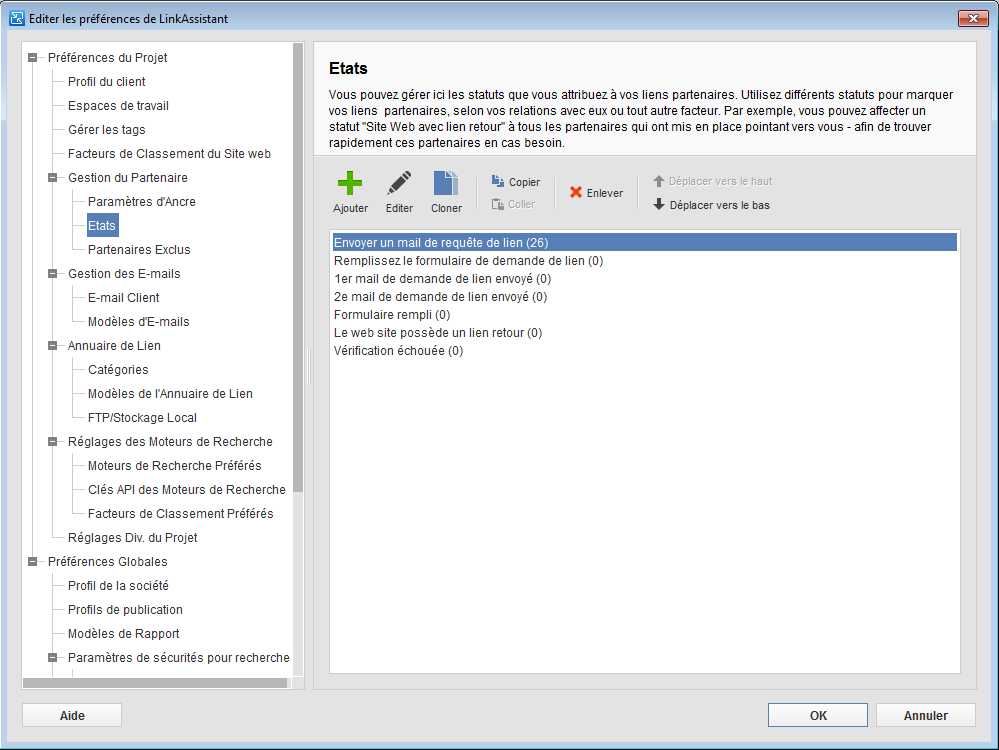Click the Cloner document icon
Screen dimensions: 999x750
click(446, 184)
